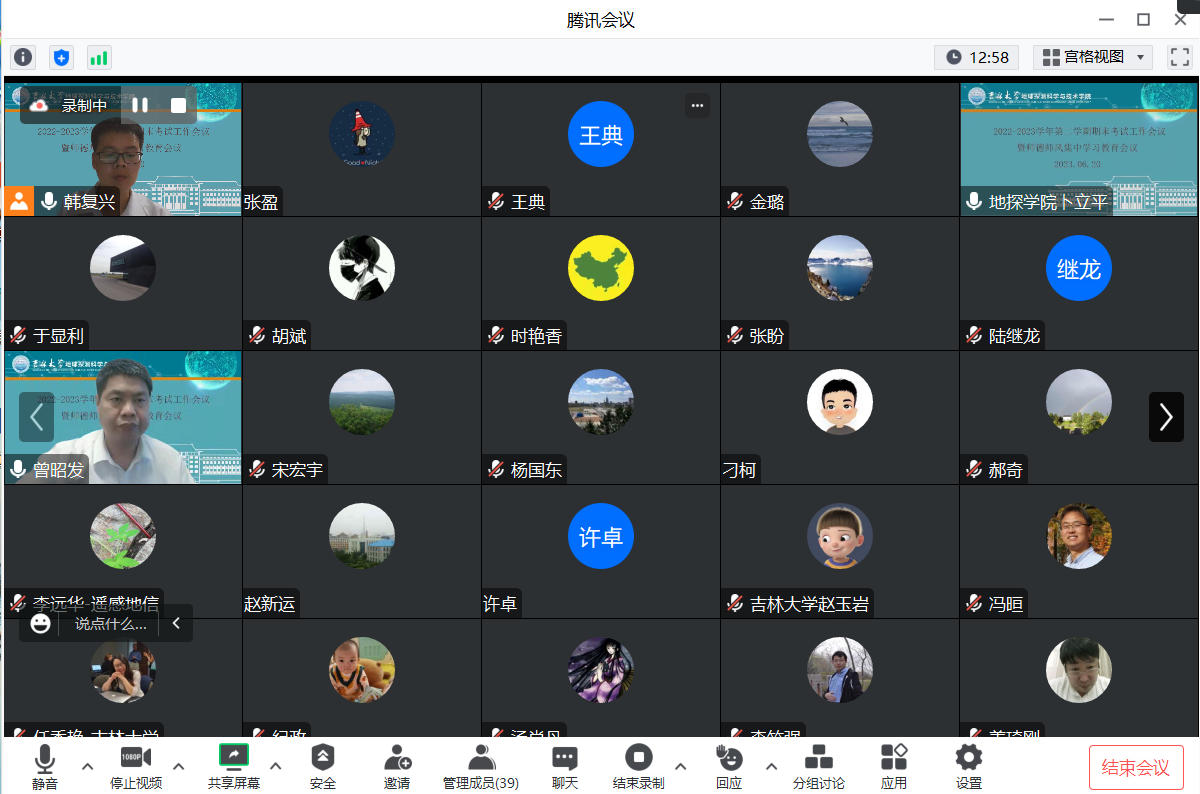Image resolution: width=1200 pixels, height=794 pixels.
Task: Toggle microphone with 静音 button
Action: click(45, 766)
